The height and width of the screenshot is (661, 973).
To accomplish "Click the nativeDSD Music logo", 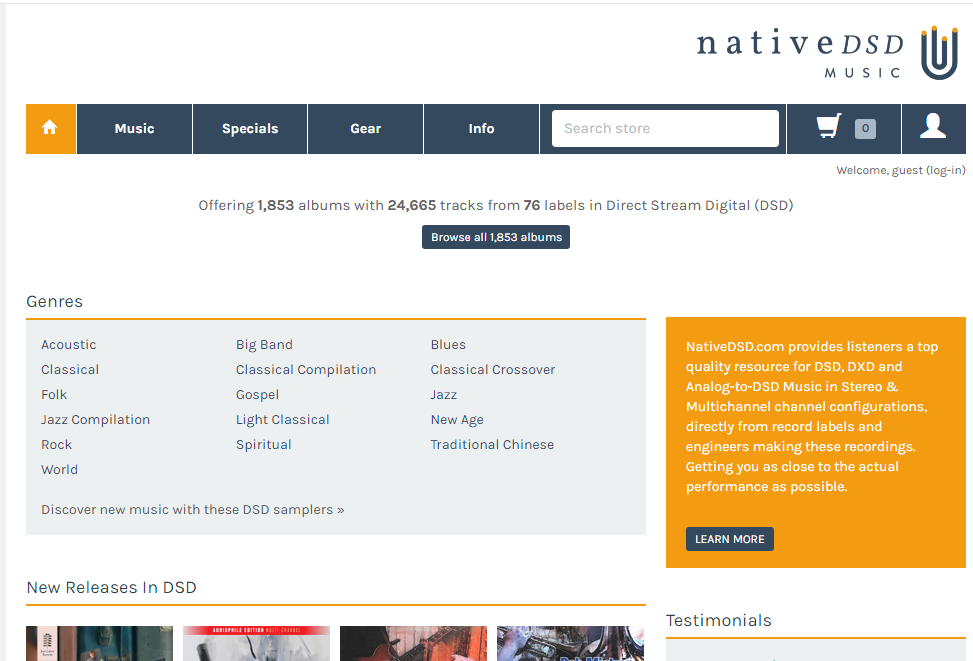I will [827, 53].
